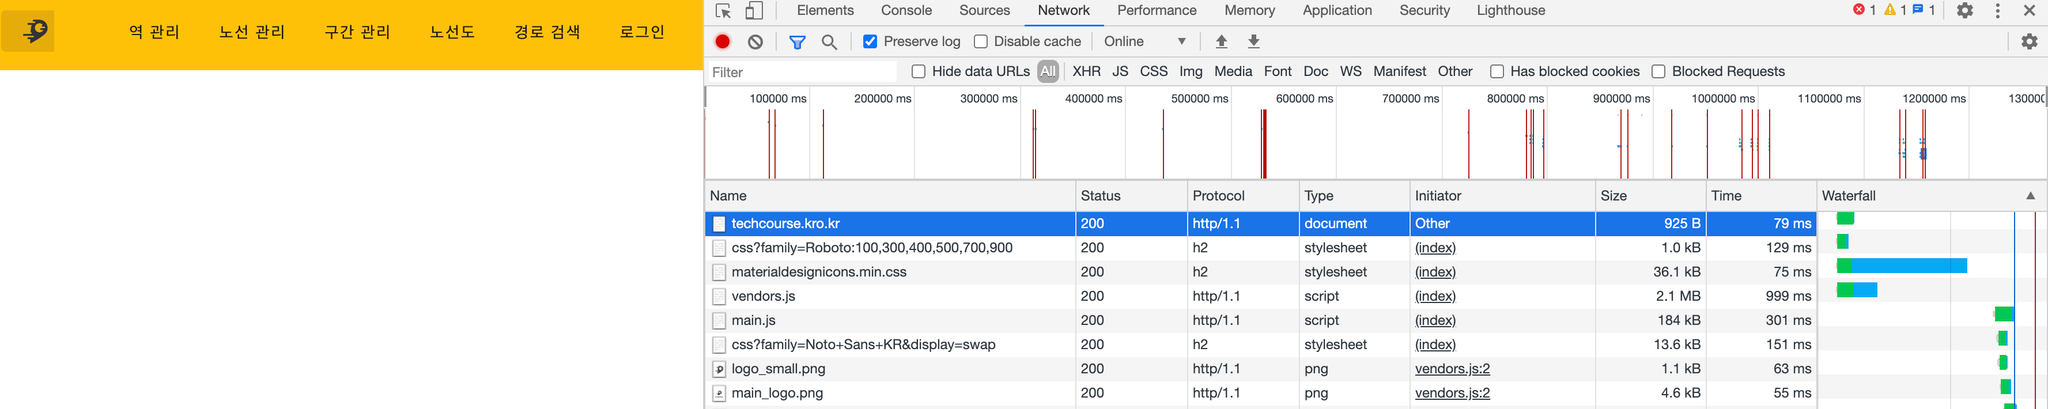Switch to the Console tab
Screen dimensions: 2048x409
(x=906, y=11)
